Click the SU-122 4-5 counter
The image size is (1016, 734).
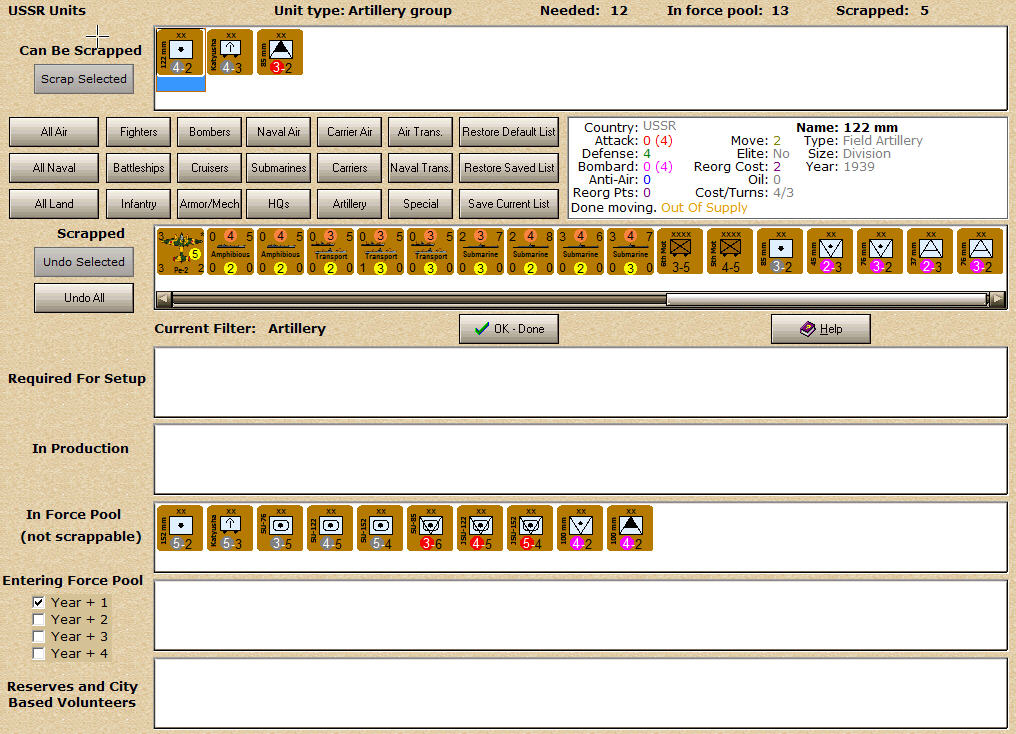click(330, 529)
